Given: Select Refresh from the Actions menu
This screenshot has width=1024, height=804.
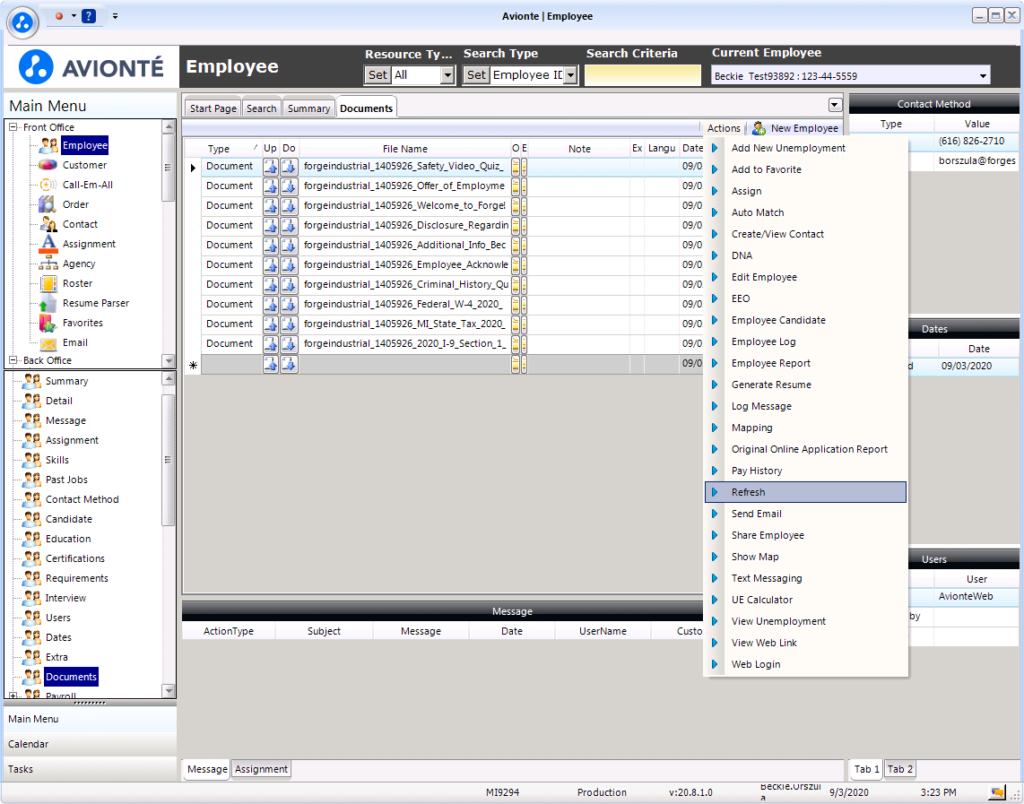Looking at the screenshot, I should [x=806, y=492].
